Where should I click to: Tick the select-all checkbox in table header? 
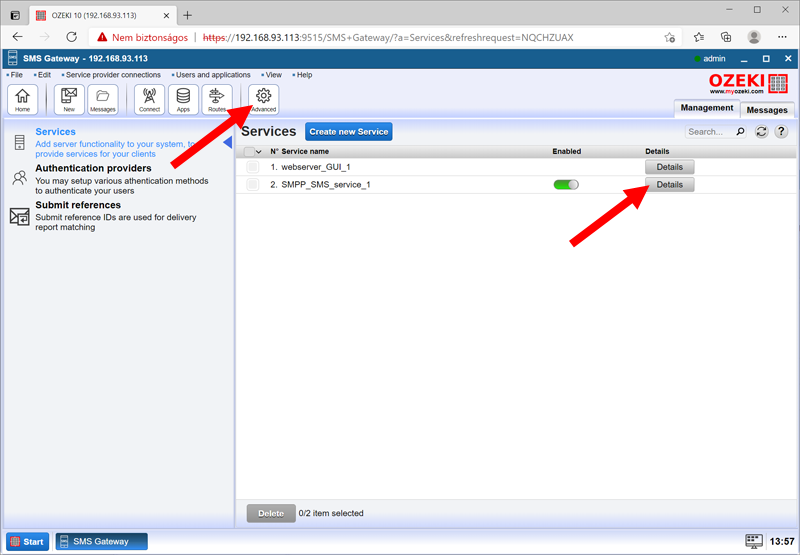(x=249, y=152)
